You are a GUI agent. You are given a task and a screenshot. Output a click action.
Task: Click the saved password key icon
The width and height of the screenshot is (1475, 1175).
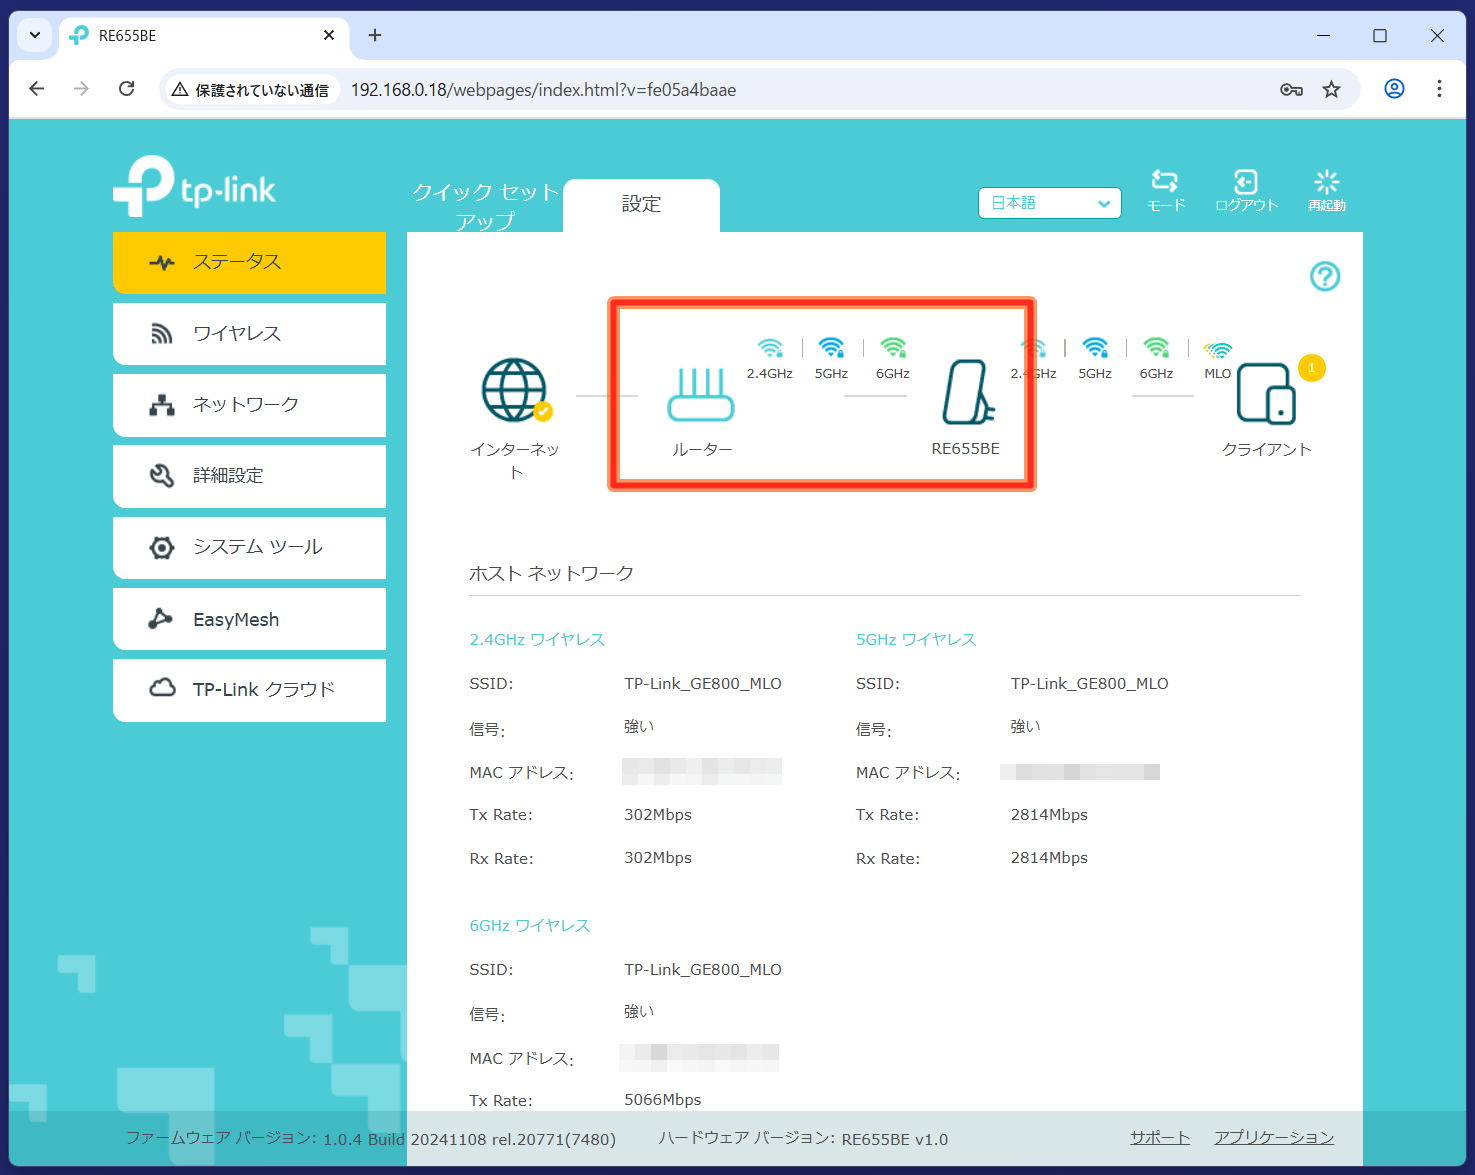coord(1291,89)
